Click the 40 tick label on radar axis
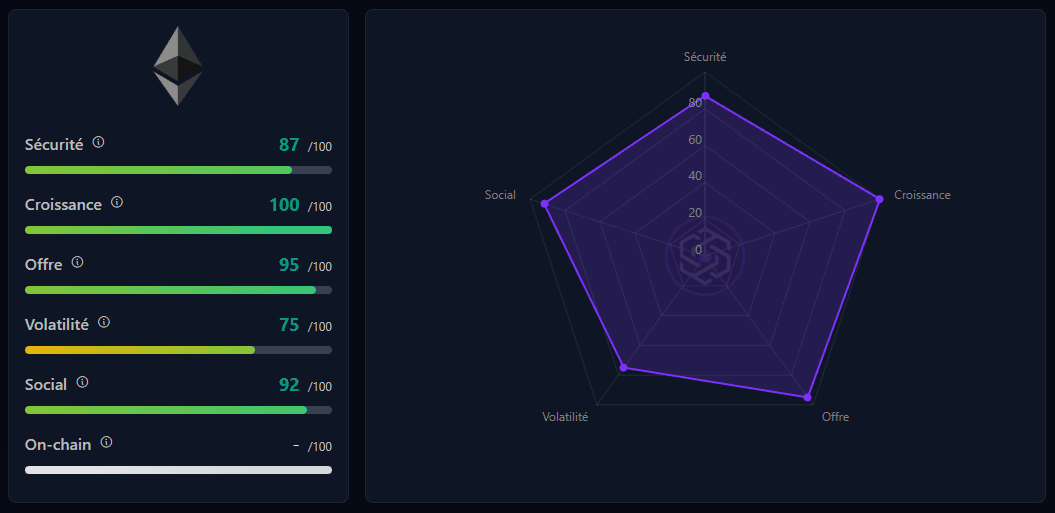 pos(695,176)
